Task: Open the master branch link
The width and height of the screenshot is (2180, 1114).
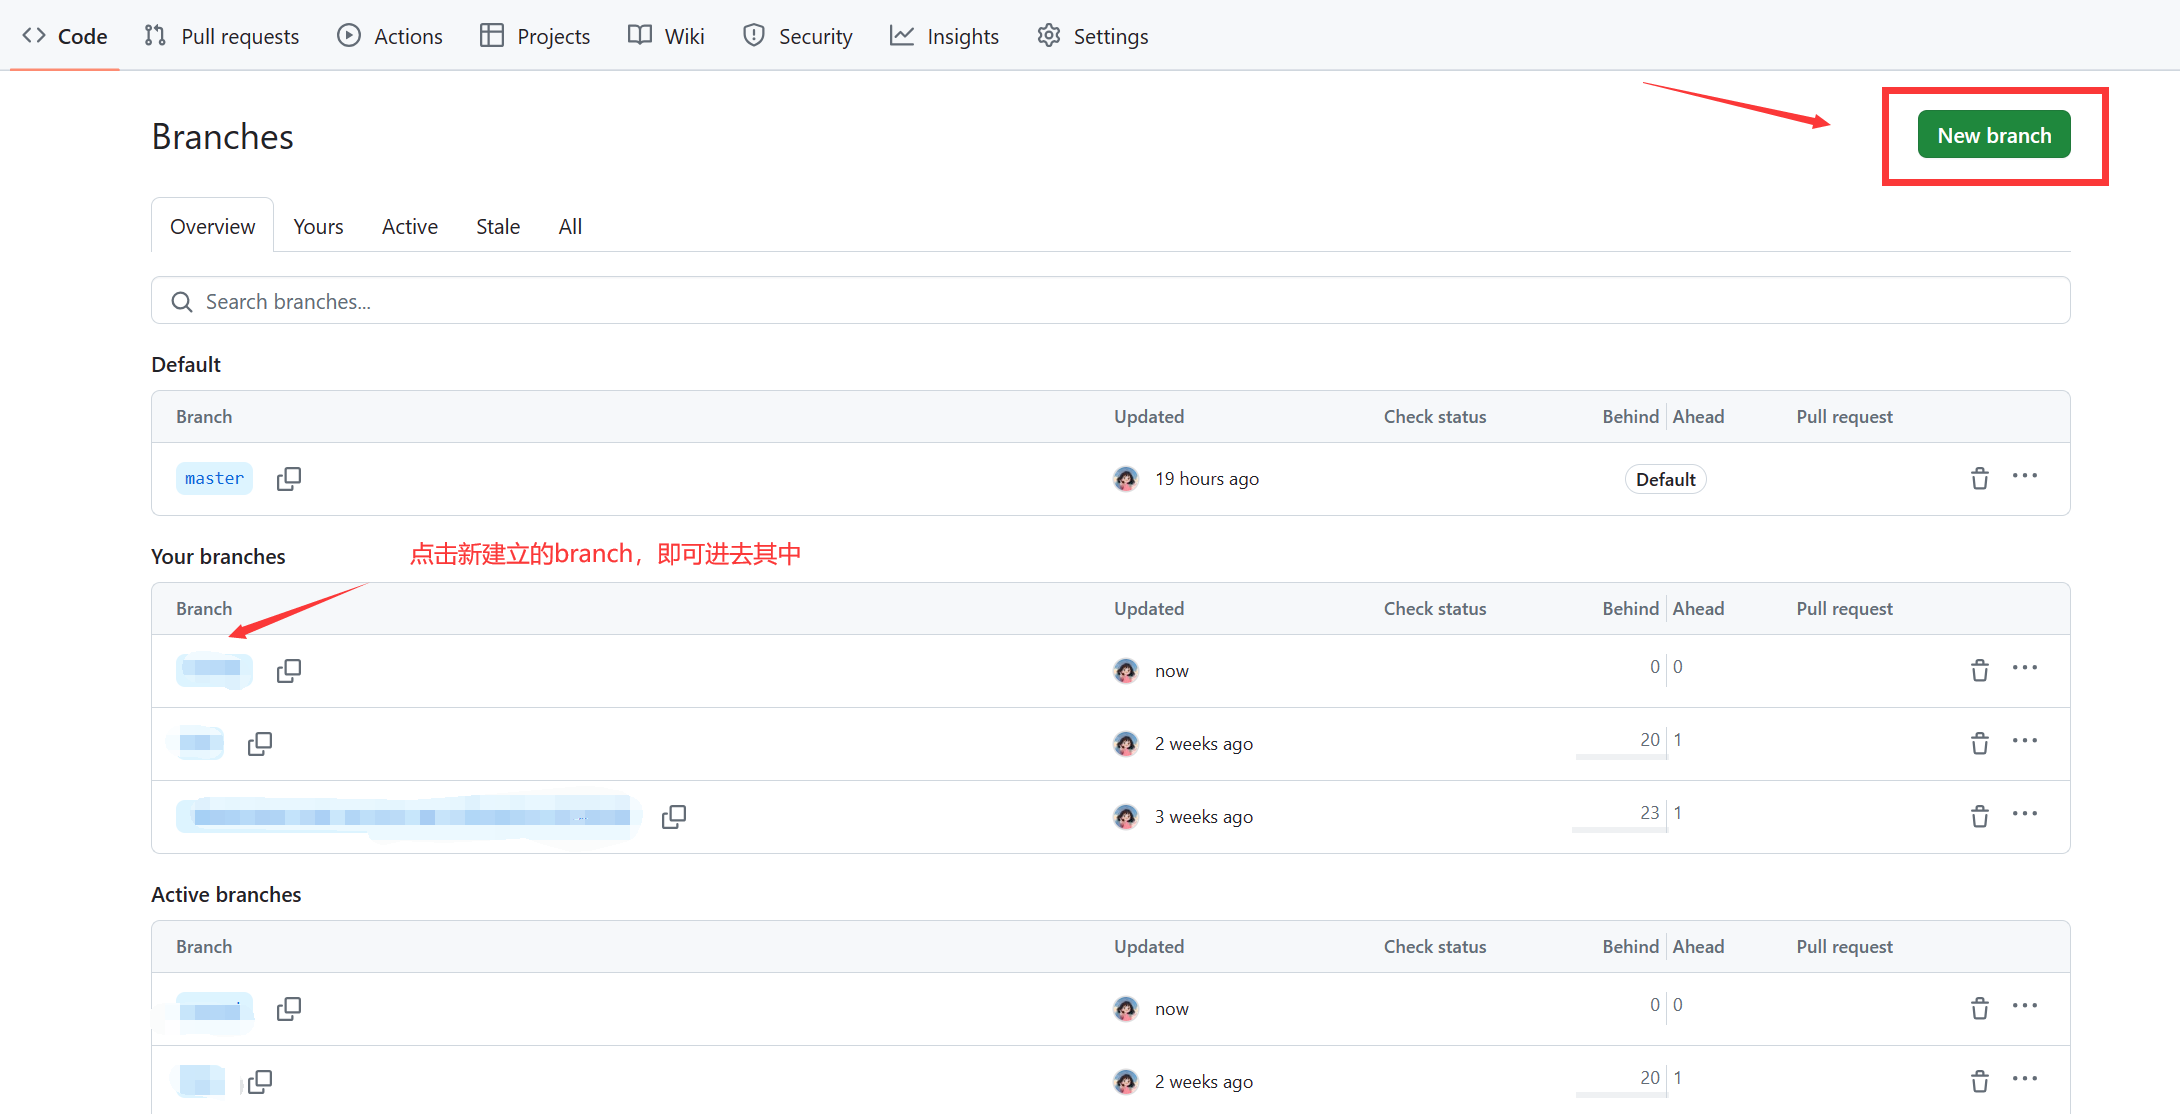Action: pos(214,479)
